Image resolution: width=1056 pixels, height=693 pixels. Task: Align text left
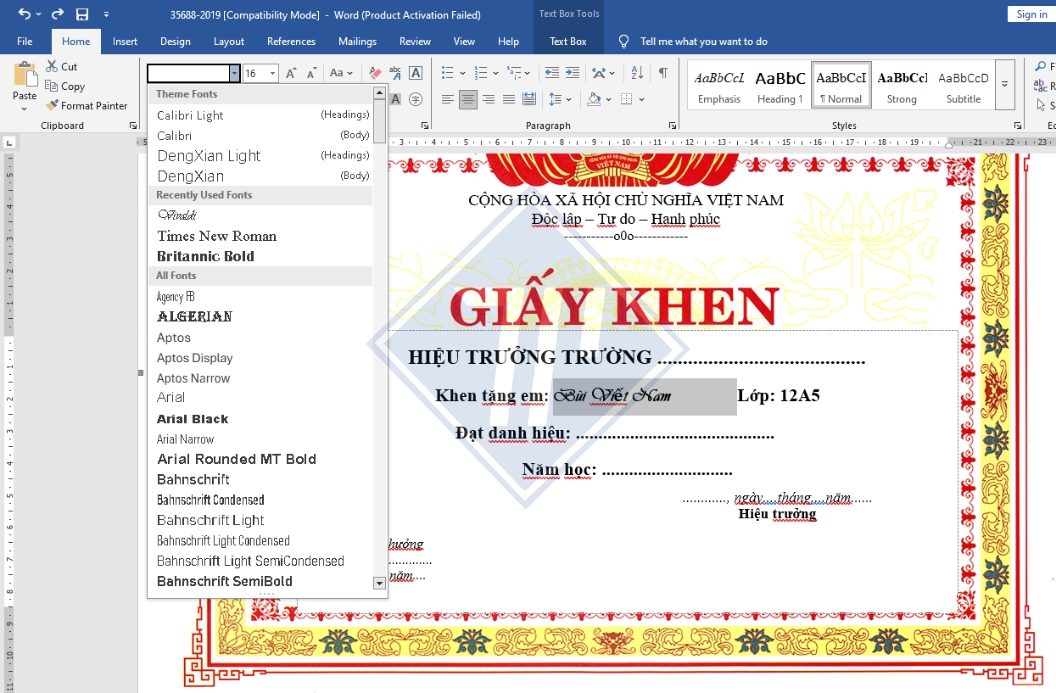(x=447, y=100)
